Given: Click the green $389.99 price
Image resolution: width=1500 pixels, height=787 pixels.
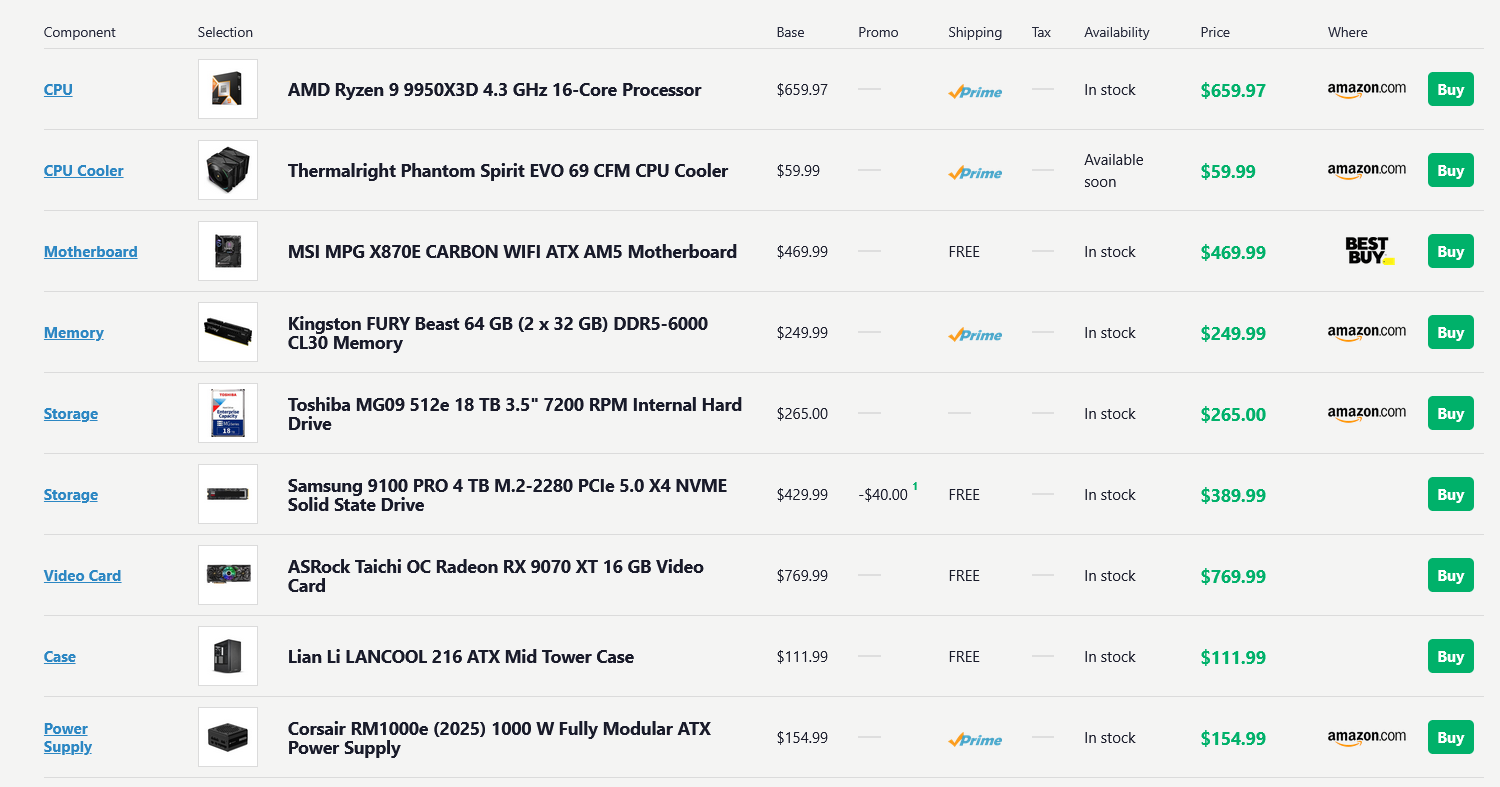Looking at the screenshot, I should coord(1233,496).
